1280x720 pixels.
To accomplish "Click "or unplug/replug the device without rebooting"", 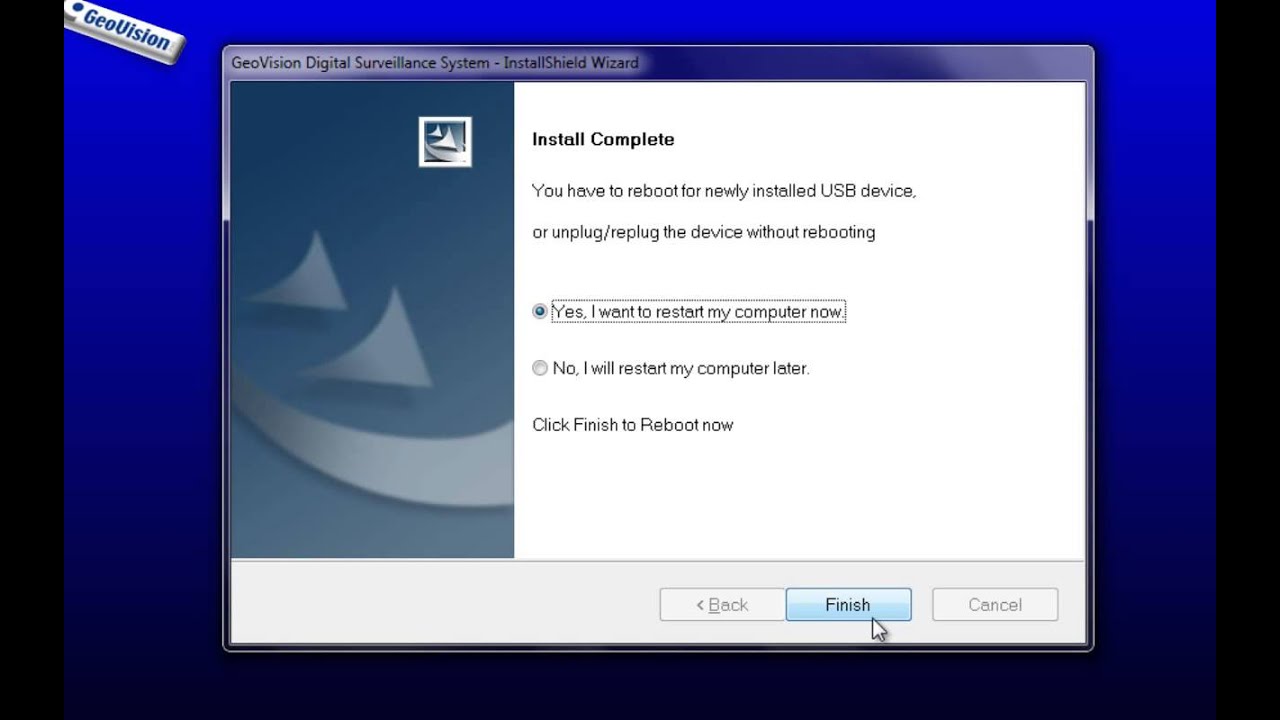I will 704,232.
